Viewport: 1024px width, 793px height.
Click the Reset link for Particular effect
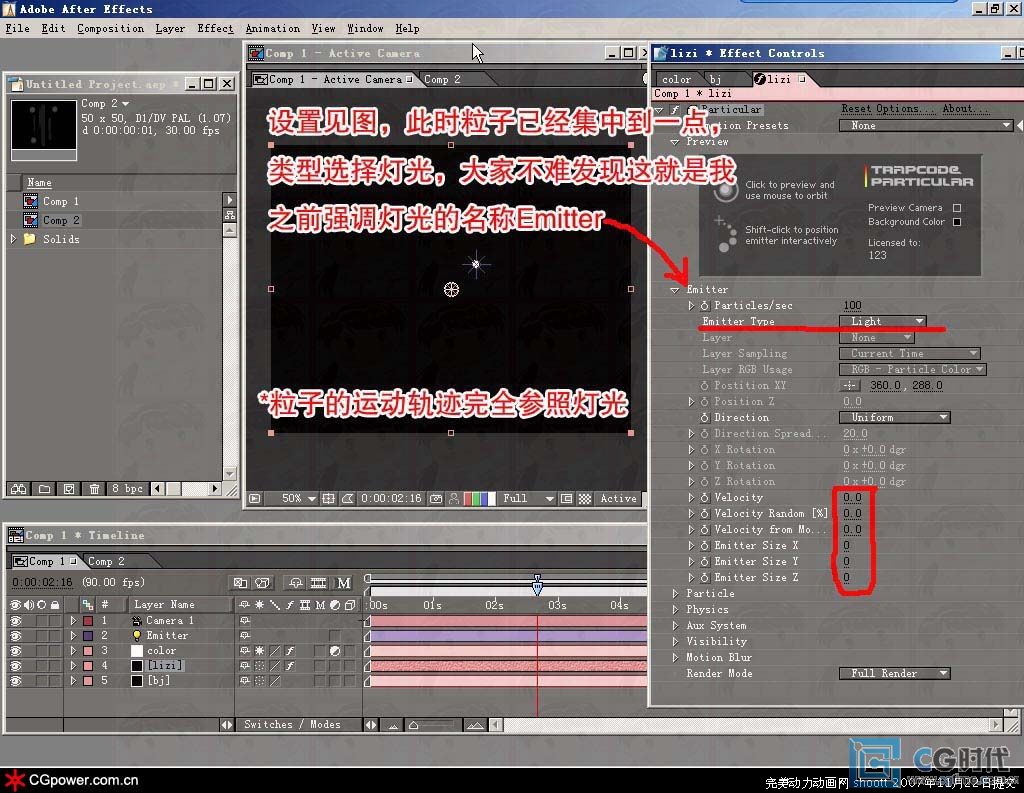click(x=856, y=108)
